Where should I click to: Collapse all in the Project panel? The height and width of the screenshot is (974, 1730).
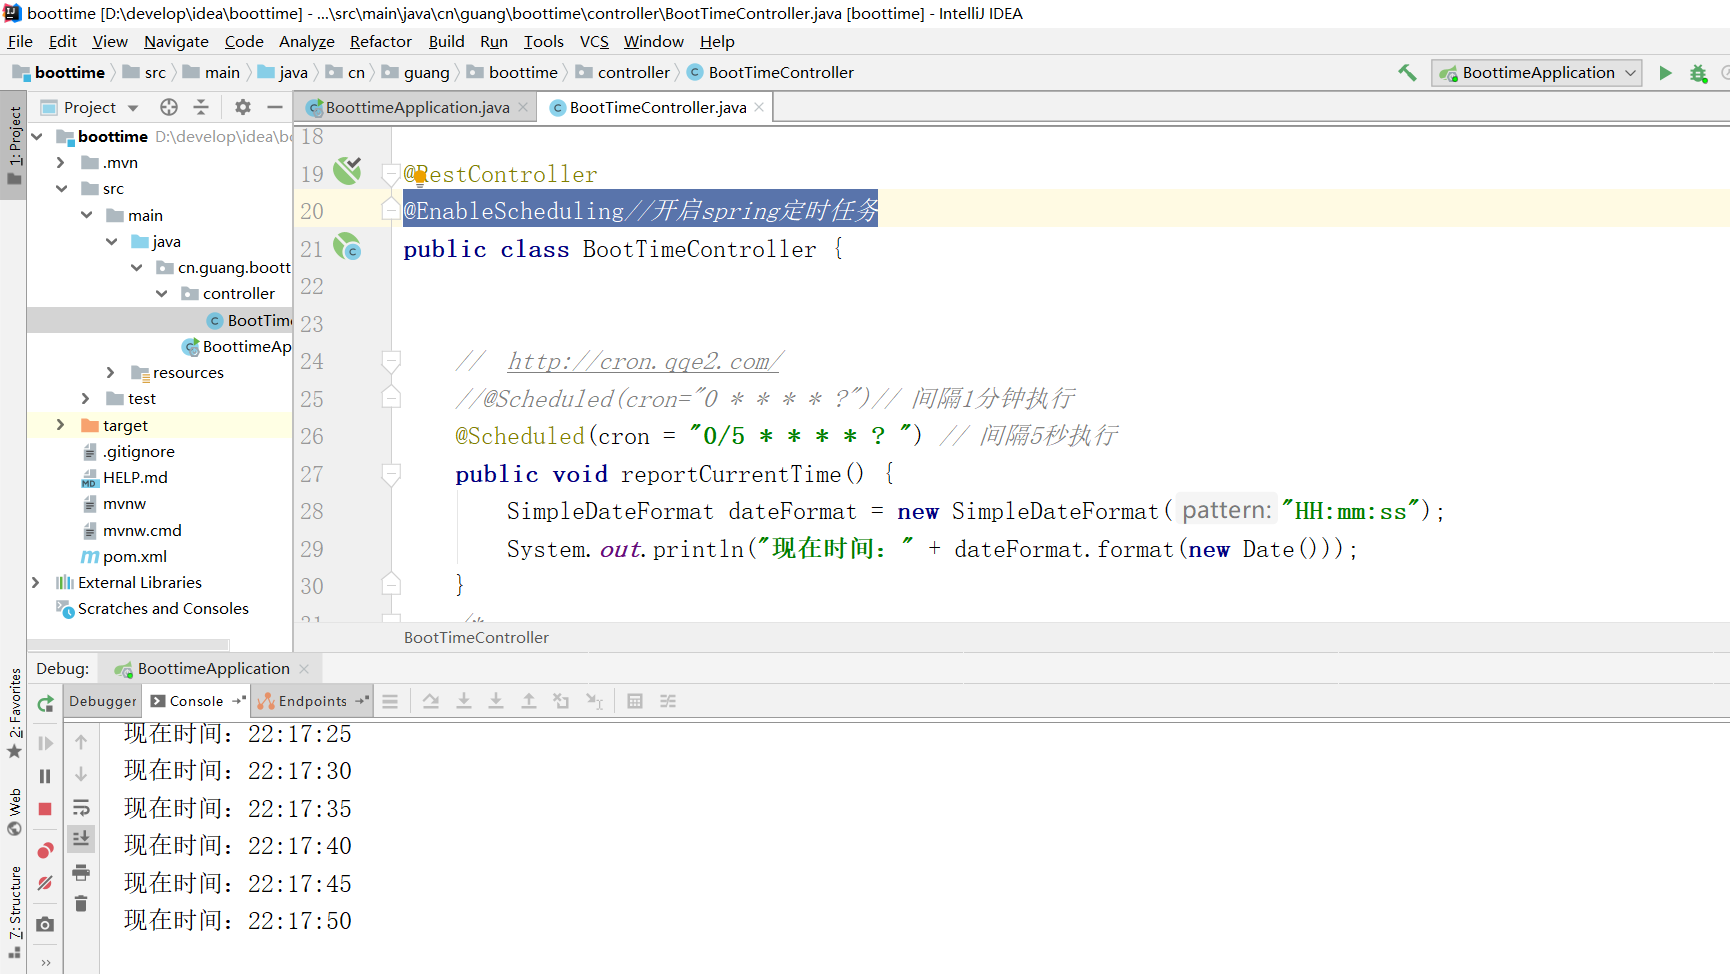click(x=201, y=107)
